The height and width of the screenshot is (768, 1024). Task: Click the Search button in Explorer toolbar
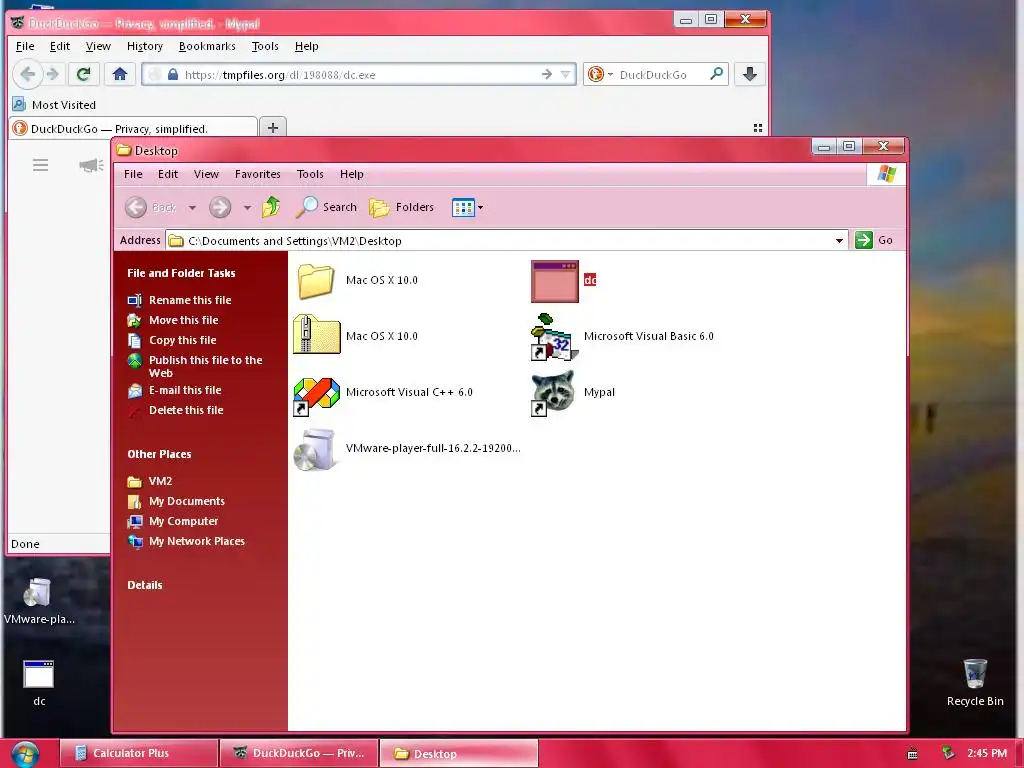327,208
